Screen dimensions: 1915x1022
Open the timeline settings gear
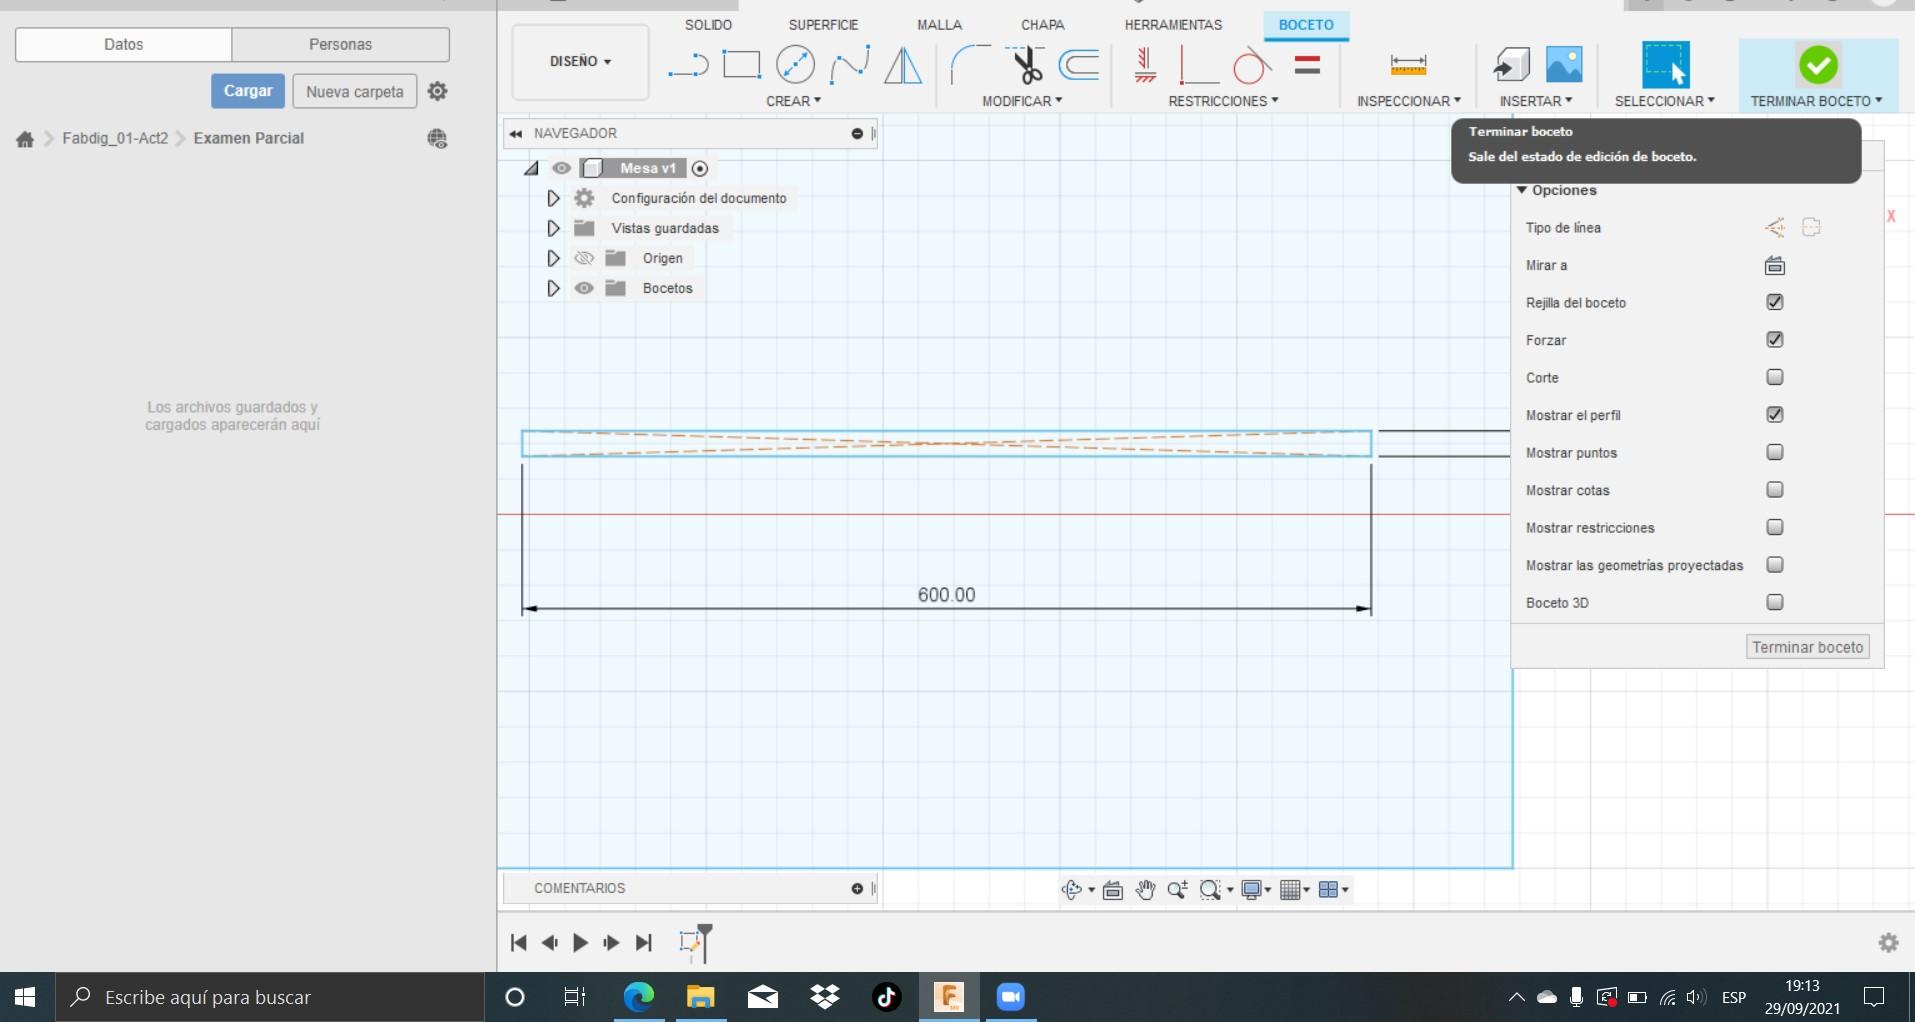pos(1888,943)
